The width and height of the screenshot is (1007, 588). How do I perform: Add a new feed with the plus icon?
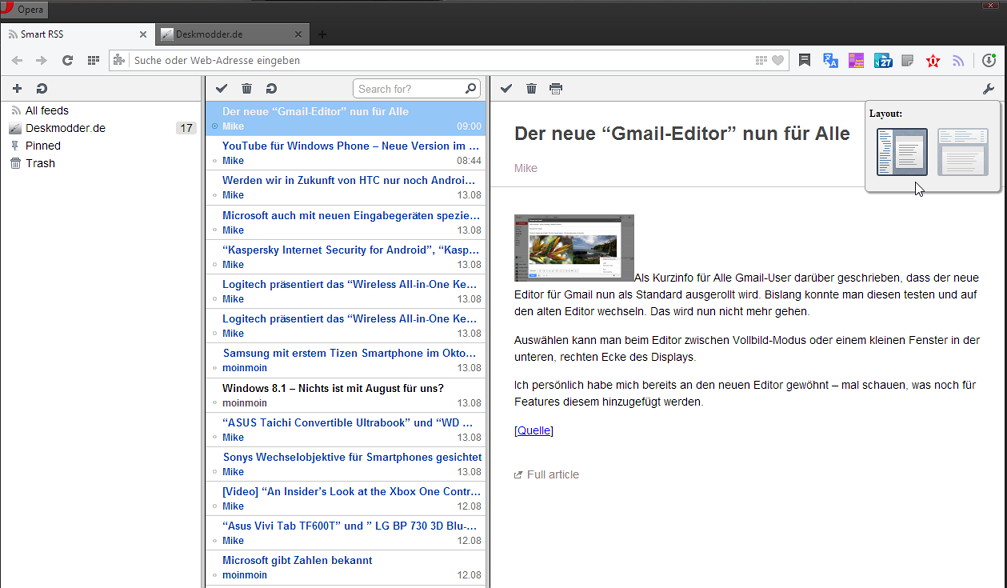pyautogui.click(x=17, y=89)
